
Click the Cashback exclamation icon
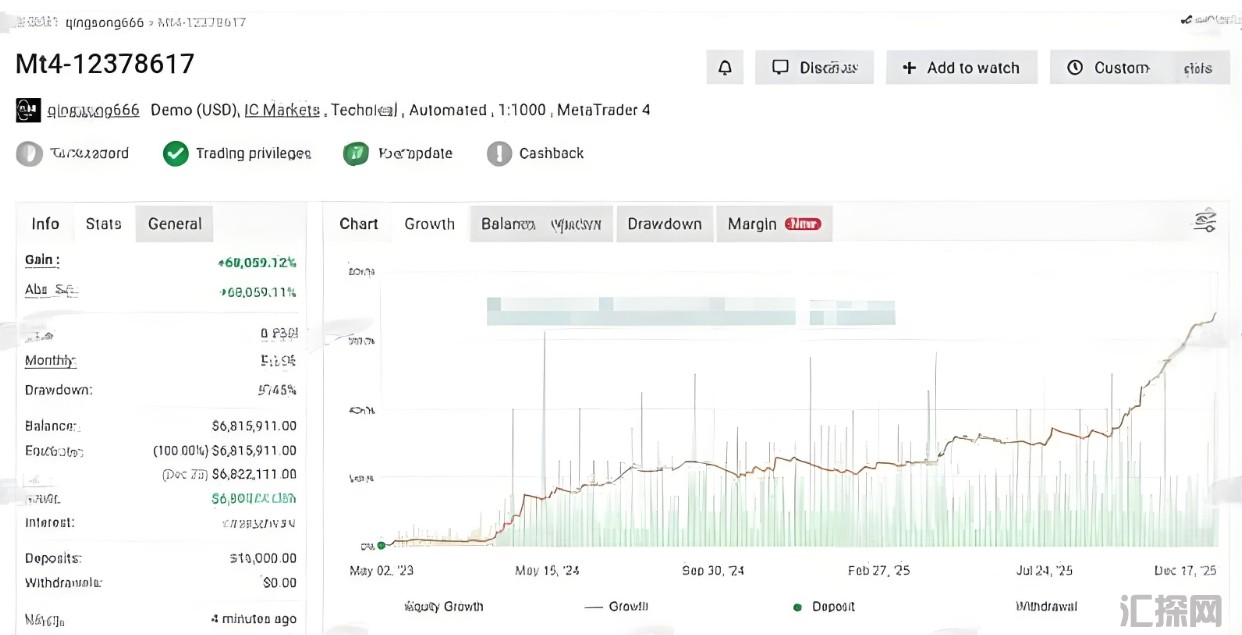pos(499,154)
